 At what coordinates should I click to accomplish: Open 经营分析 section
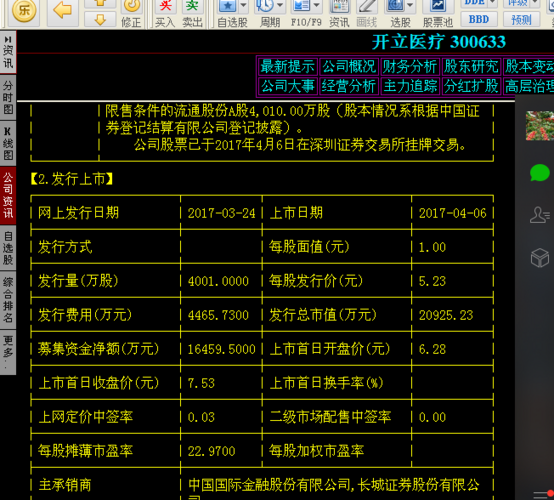point(349,86)
